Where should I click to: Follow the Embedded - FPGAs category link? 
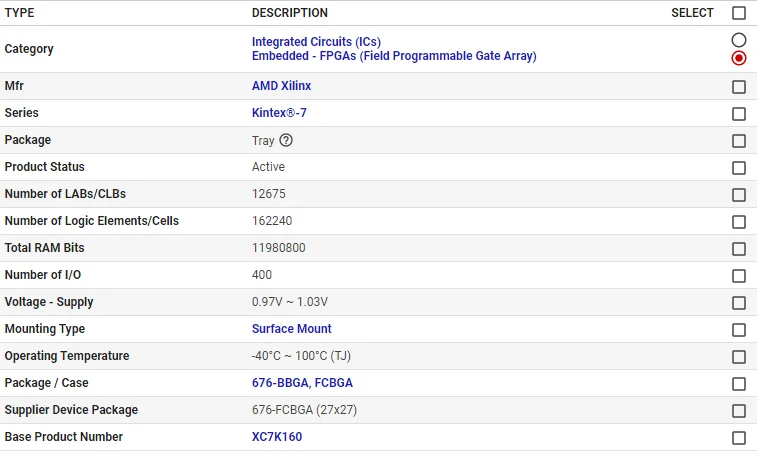tap(394, 56)
